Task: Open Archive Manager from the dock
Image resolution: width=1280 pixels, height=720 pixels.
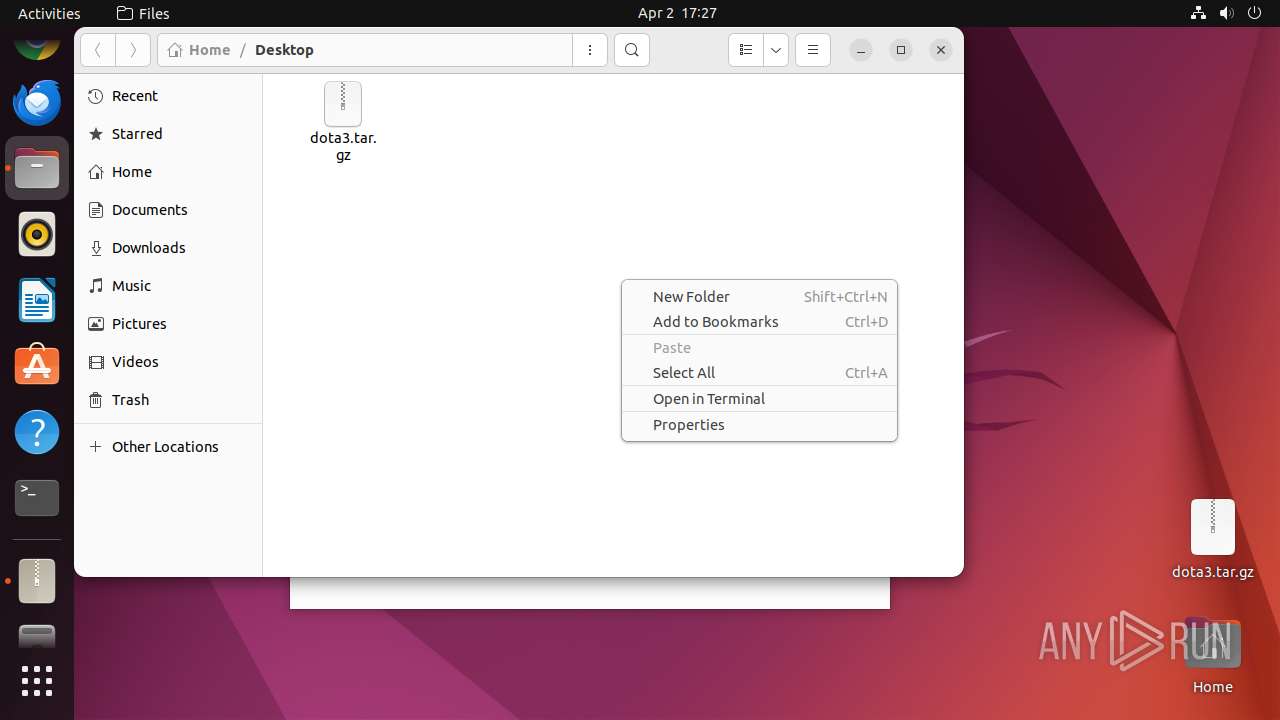Action: coord(37,581)
